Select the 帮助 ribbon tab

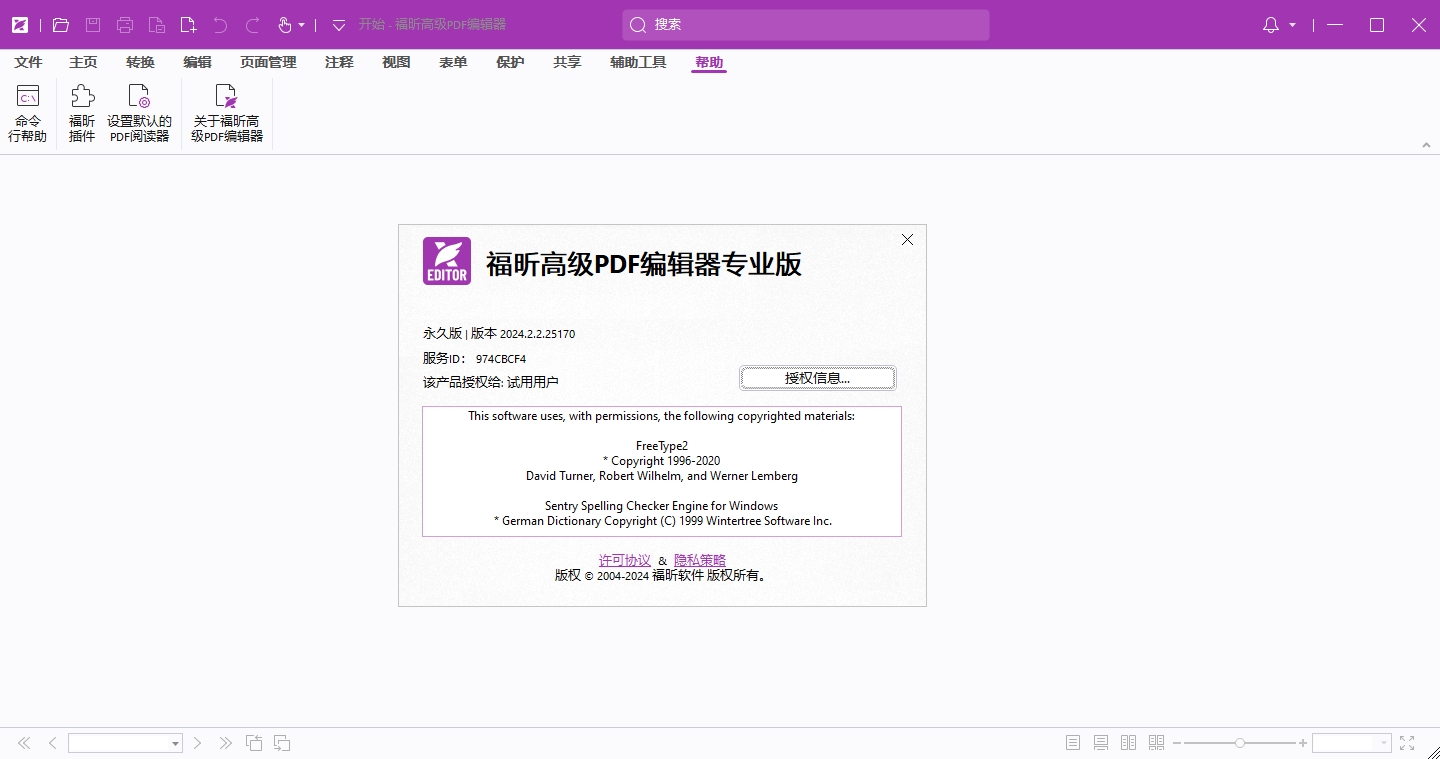709,62
